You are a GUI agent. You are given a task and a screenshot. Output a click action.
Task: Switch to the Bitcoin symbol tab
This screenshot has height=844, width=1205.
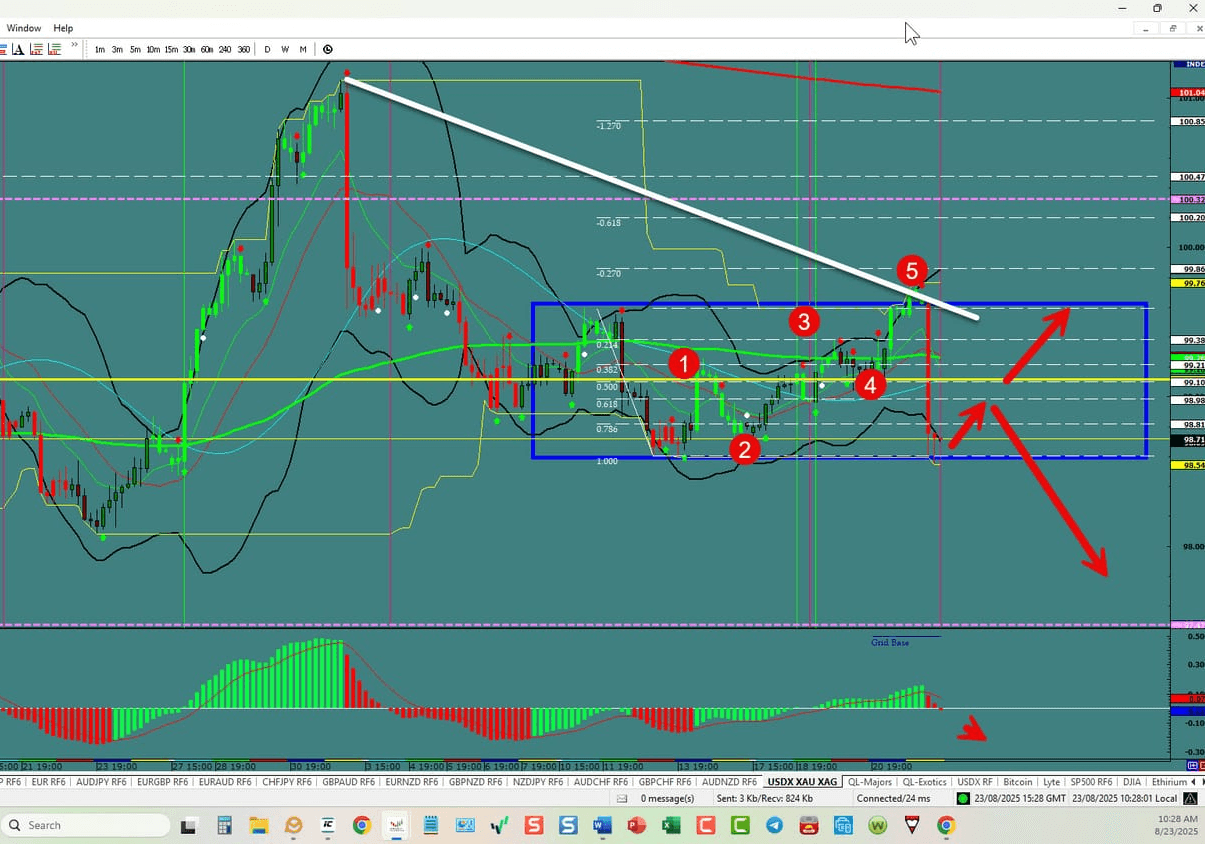coord(1017,782)
